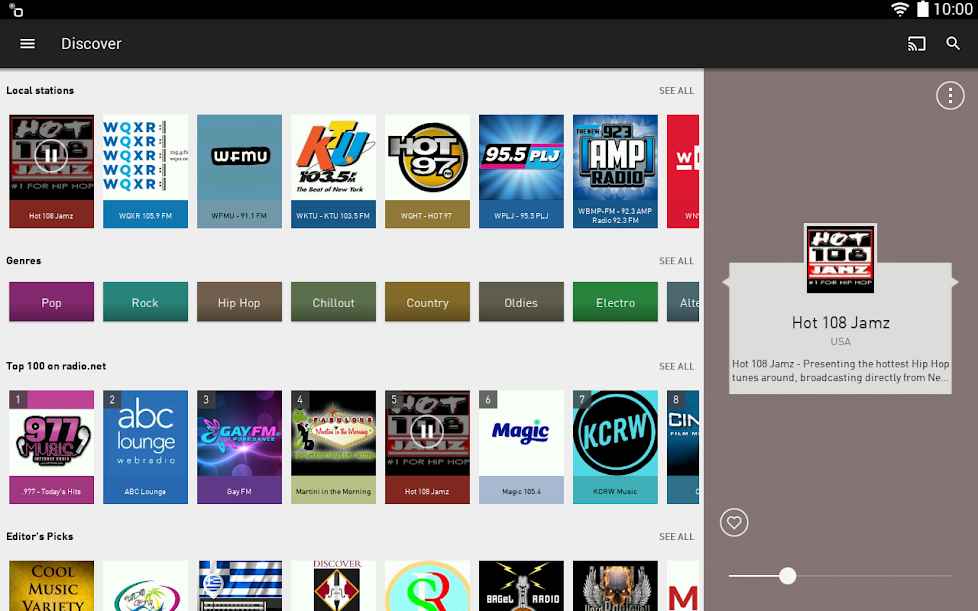This screenshot has width=978, height=611.
Task: Tap the Wi-Fi status icon
Action: (900, 9)
